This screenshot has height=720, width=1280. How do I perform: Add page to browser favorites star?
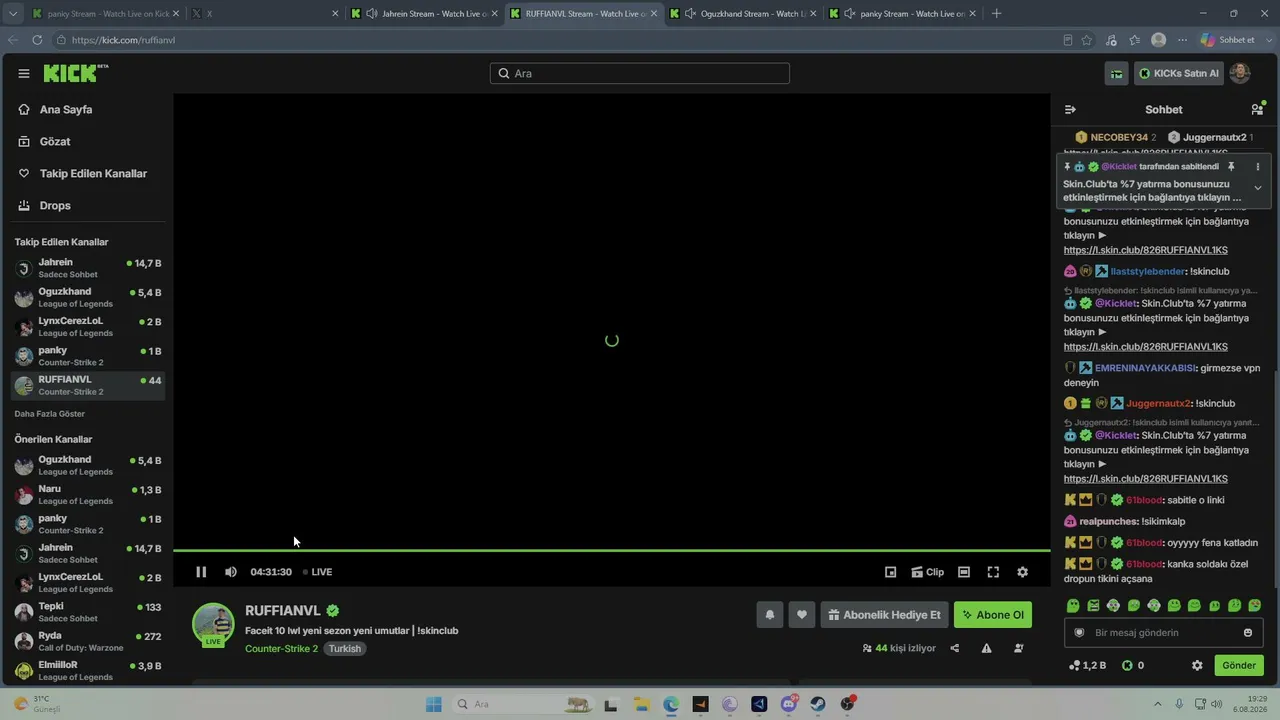click(x=1087, y=40)
